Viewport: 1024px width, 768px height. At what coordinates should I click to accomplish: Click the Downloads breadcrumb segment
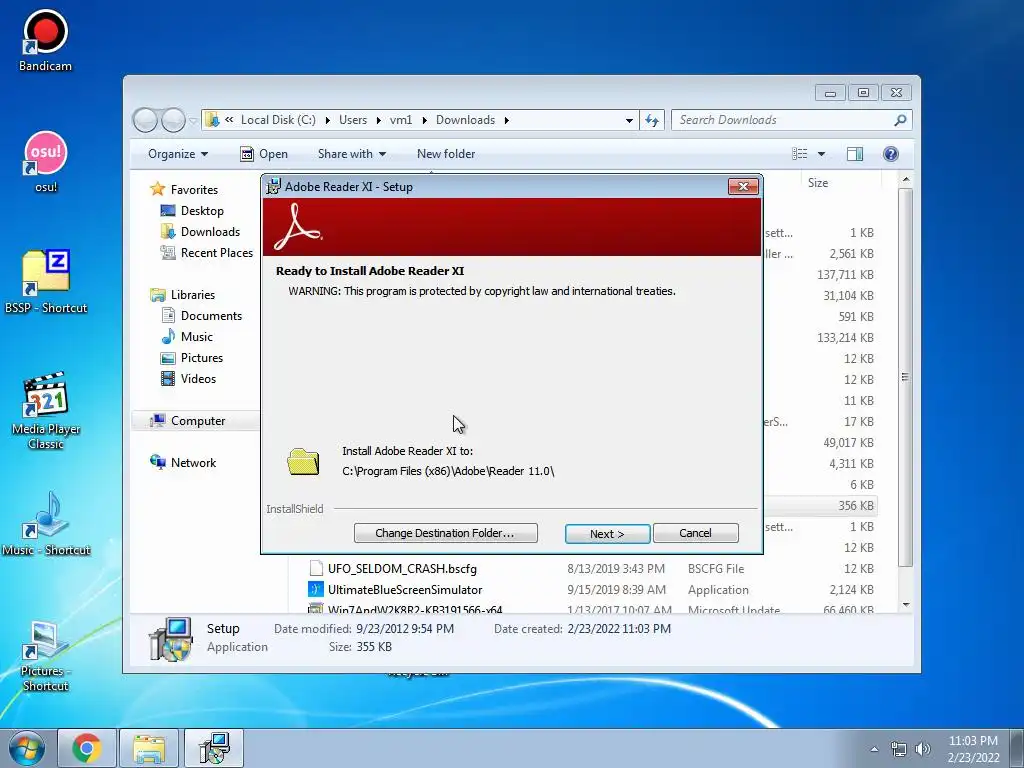466,120
